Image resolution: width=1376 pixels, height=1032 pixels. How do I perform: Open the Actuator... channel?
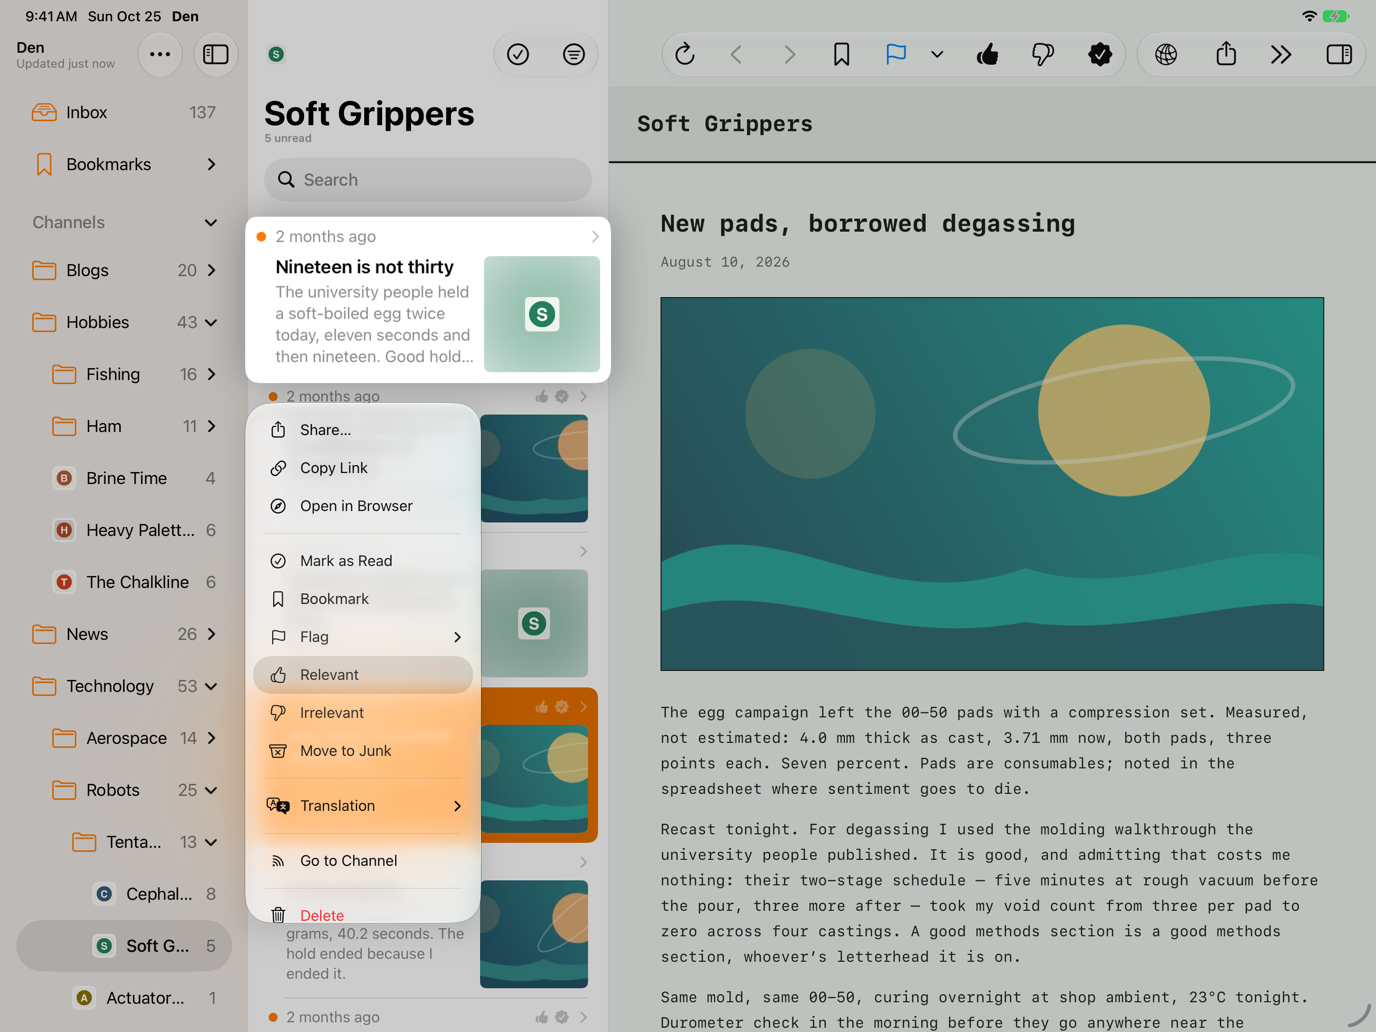124,998
